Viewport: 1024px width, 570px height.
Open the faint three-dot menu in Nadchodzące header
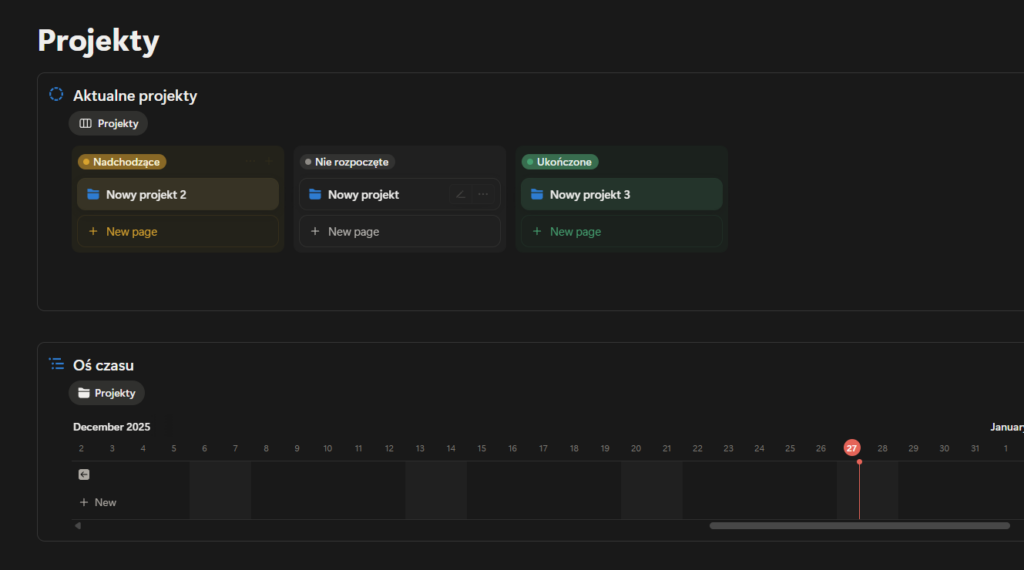click(x=251, y=161)
